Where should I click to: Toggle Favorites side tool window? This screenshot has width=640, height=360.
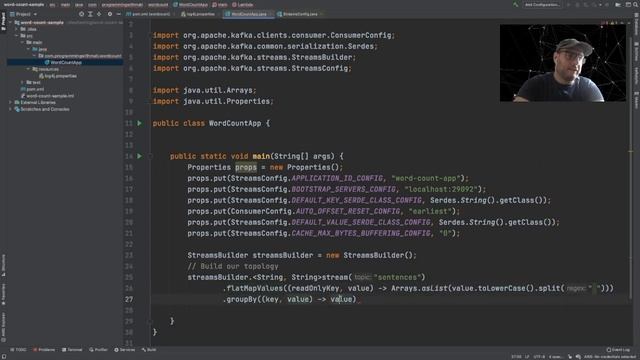[x=3, y=294]
